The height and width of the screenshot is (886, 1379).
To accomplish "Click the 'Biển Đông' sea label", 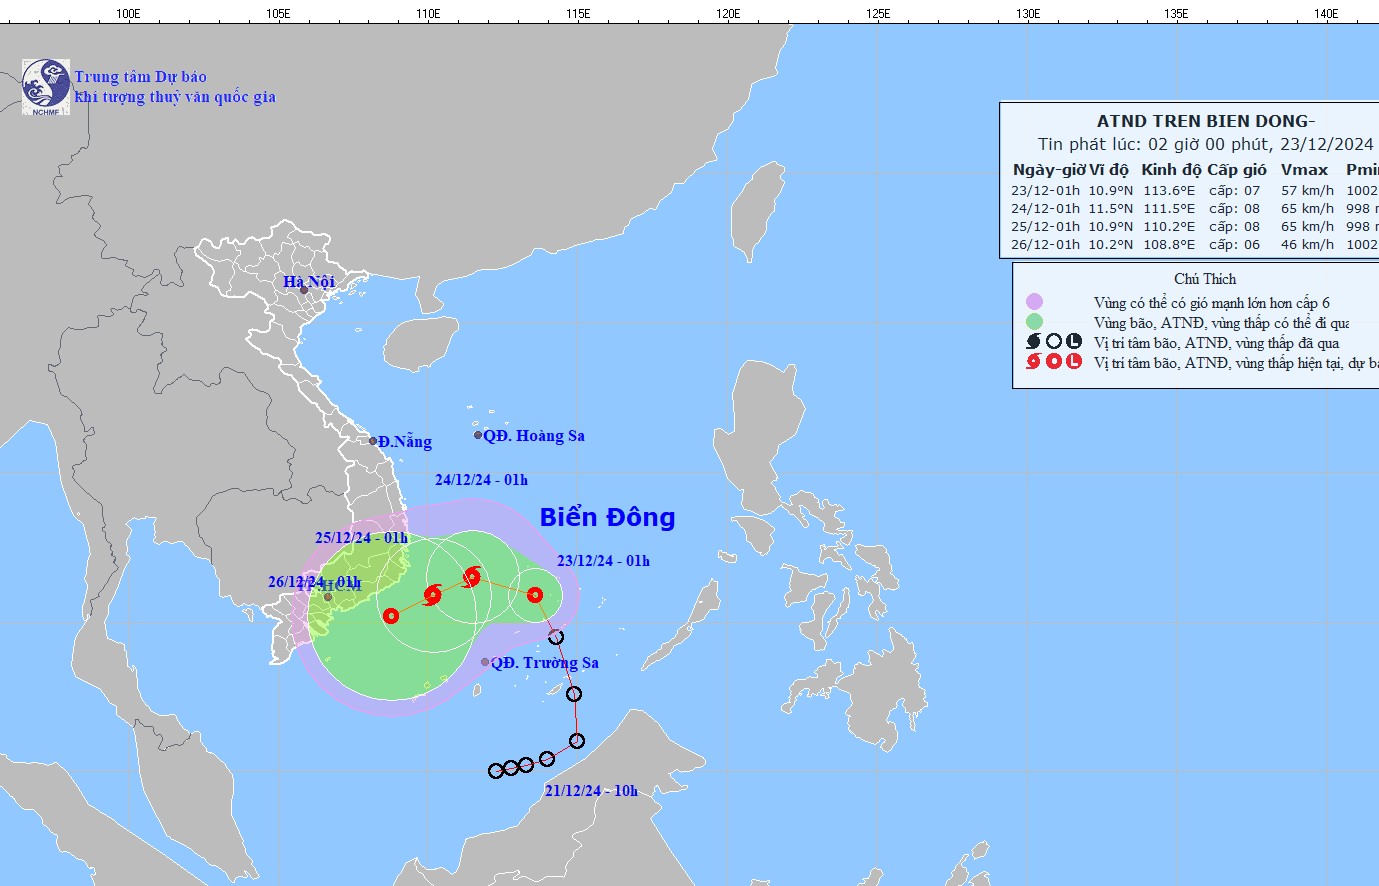I will [x=607, y=517].
